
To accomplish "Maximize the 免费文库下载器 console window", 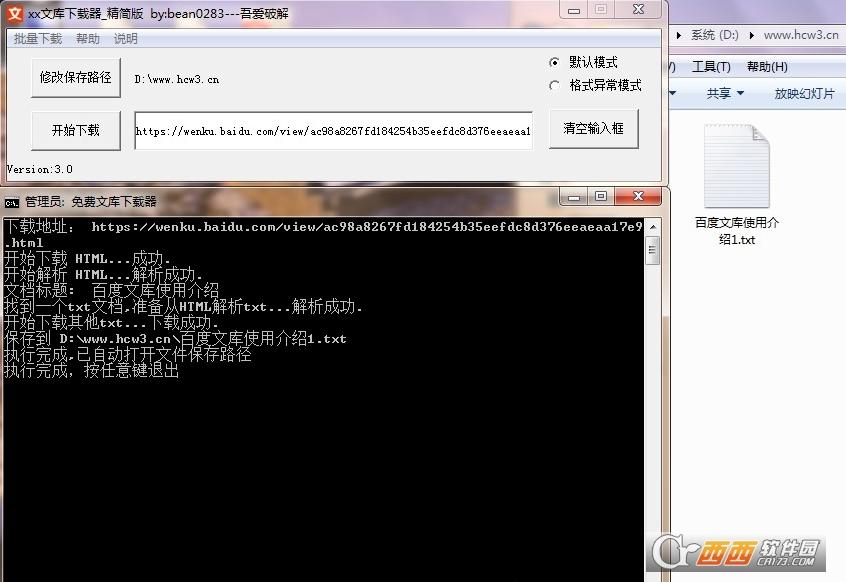I will pyautogui.click(x=601, y=197).
